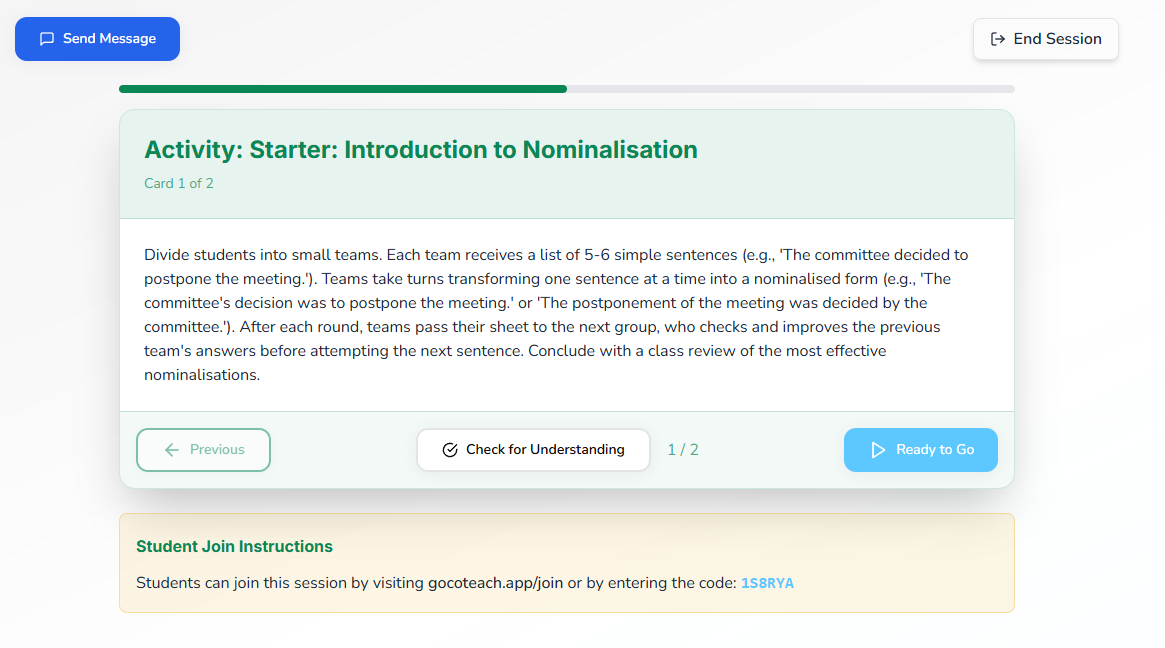Click the left arrow icon on Previous
1165x648 pixels.
tap(172, 450)
